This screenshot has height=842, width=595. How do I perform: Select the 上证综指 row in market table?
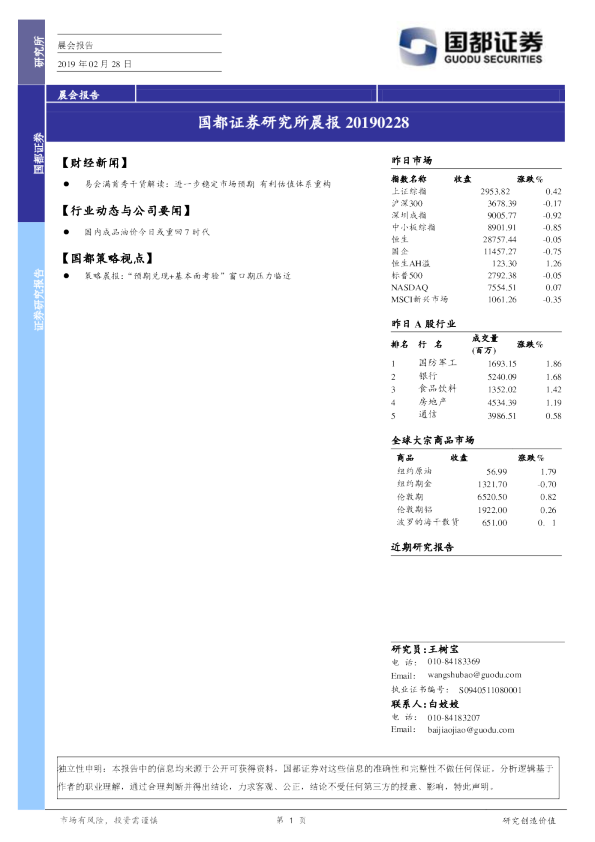(x=476, y=191)
